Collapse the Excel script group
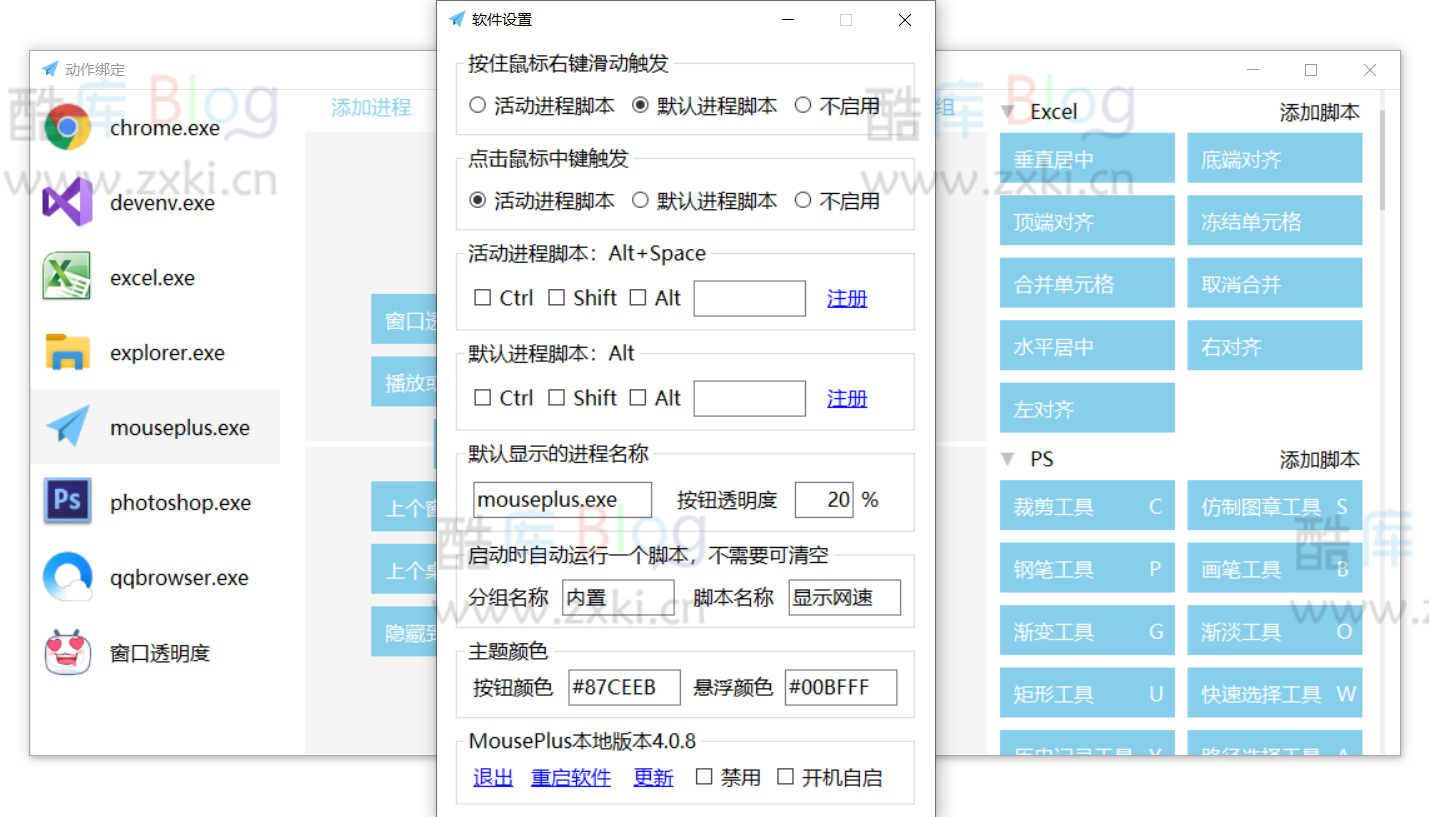The width and height of the screenshot is (1429, 817). (x=1007, y=110)
